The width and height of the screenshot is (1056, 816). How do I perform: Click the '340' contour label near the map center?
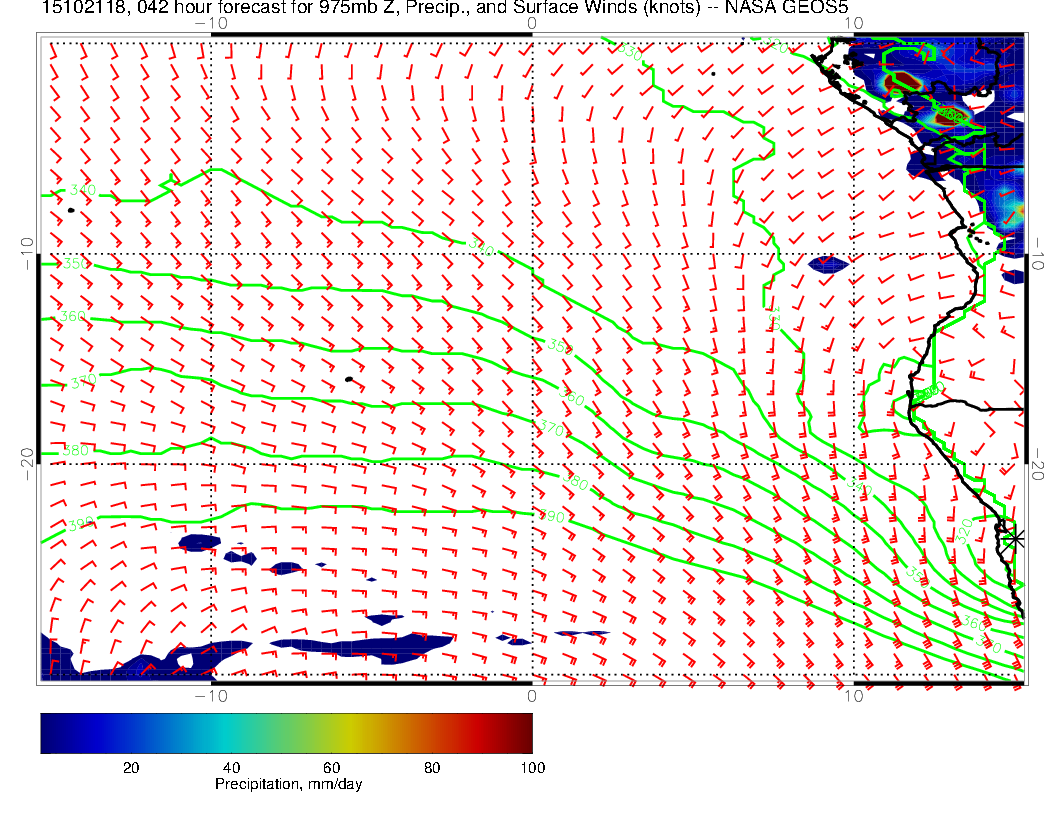pyautogui.click(x=482, y=248)
